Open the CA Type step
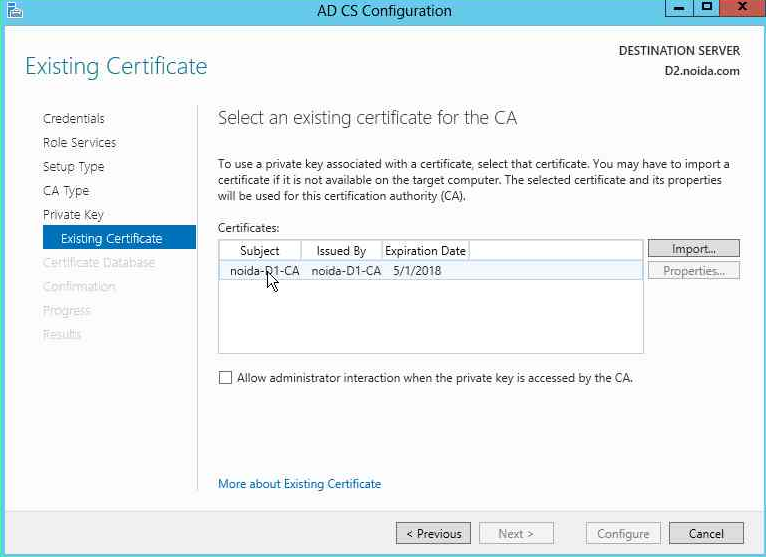Screen dimensions: 766x557 (x=66, y=191)
